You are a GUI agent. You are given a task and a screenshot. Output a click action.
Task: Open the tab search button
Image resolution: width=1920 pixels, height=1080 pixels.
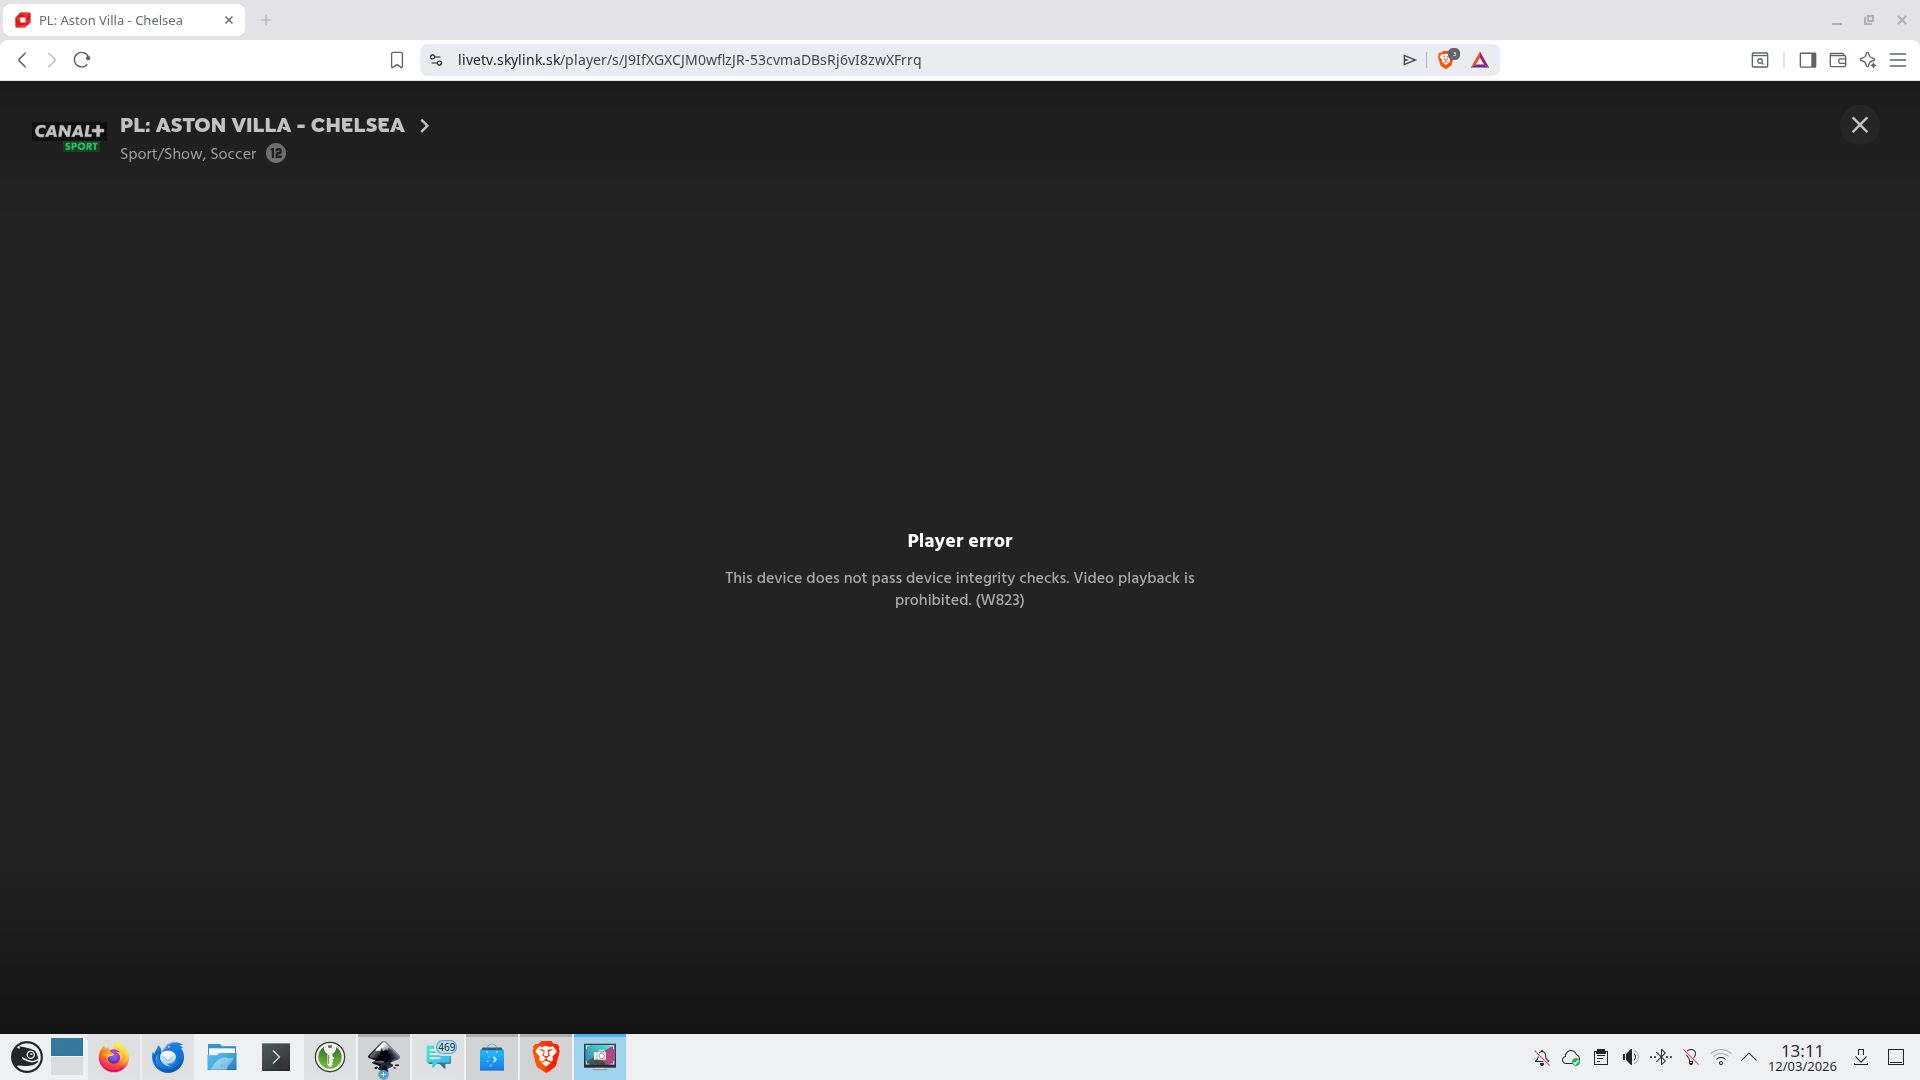(x=1759, y=60)
